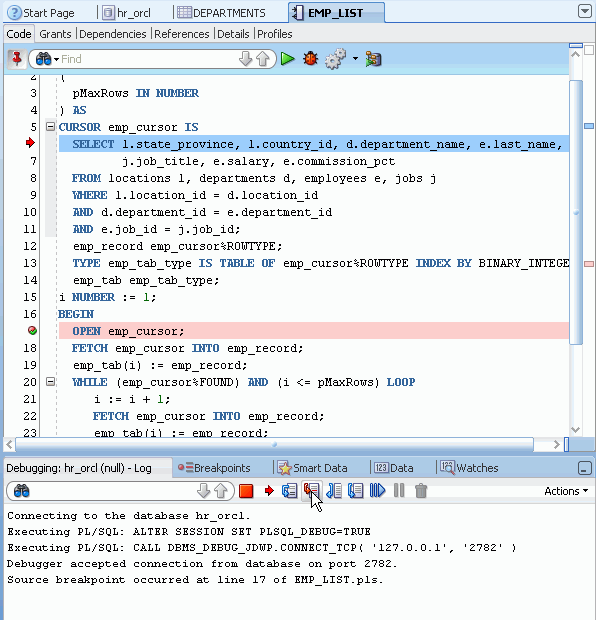Open the Grants sub-tab
Viewport: 596px width, 620px height.
(x=55, y=34)
